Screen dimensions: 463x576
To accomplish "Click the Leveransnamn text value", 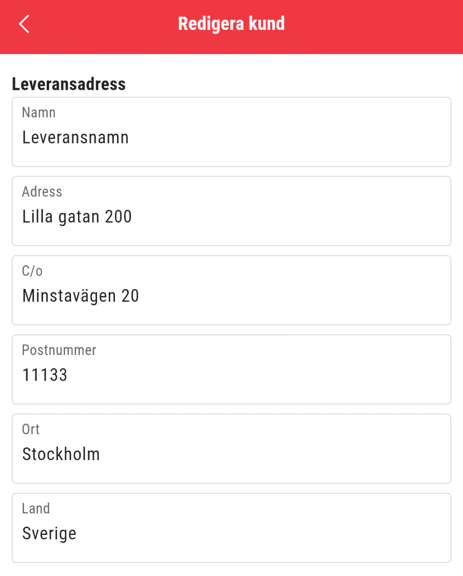I will pyautogui.click(x=75, y=137).
